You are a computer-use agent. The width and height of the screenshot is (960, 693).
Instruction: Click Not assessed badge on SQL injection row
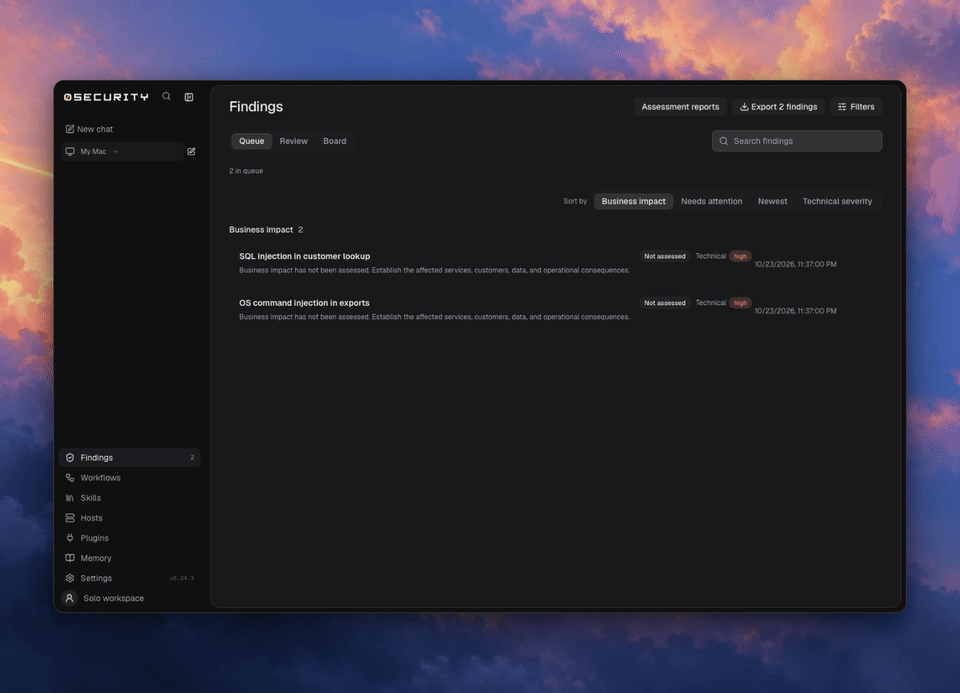coord(665,257)
